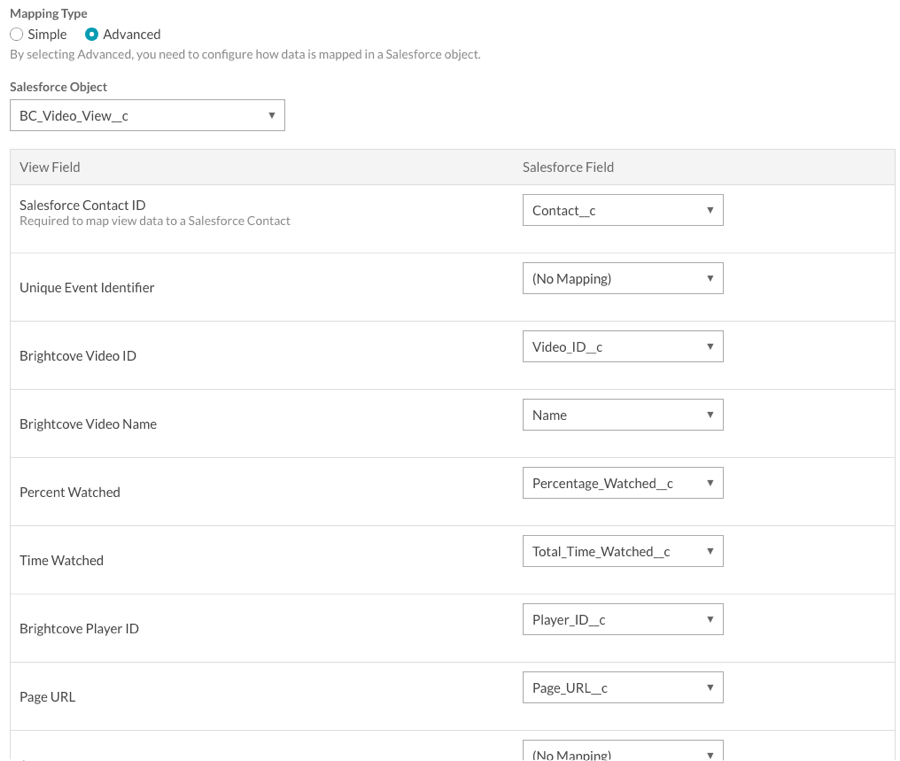Click the Salesforce Object heading
900x761 pixels.
point(59,87)
